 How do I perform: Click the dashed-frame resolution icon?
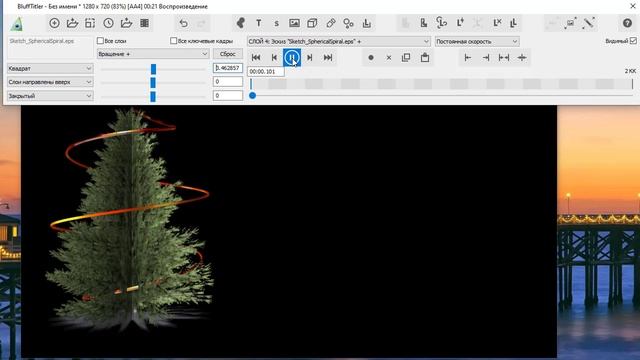click(x=90, y=23)
